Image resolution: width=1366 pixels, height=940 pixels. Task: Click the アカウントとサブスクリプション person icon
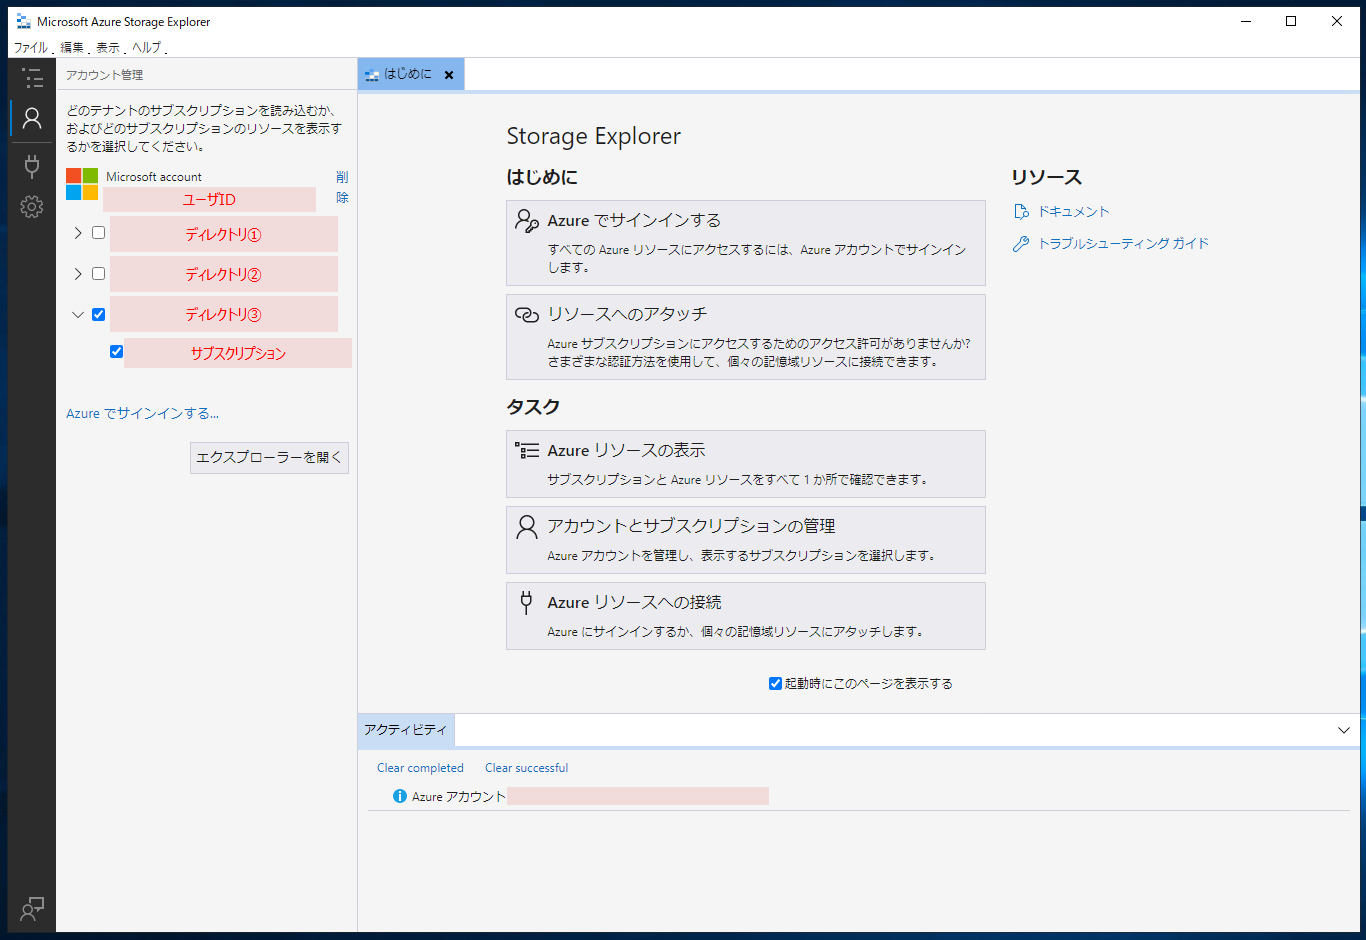pyautogui.click(x=527, y=526)
